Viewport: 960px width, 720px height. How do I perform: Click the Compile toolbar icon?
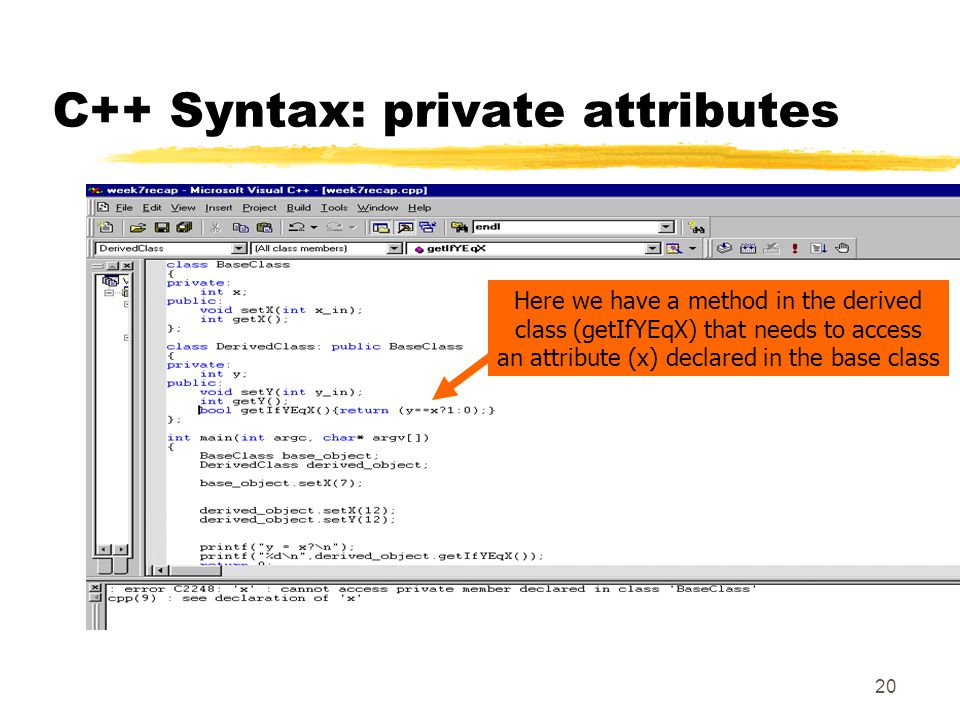pos(724,248)
